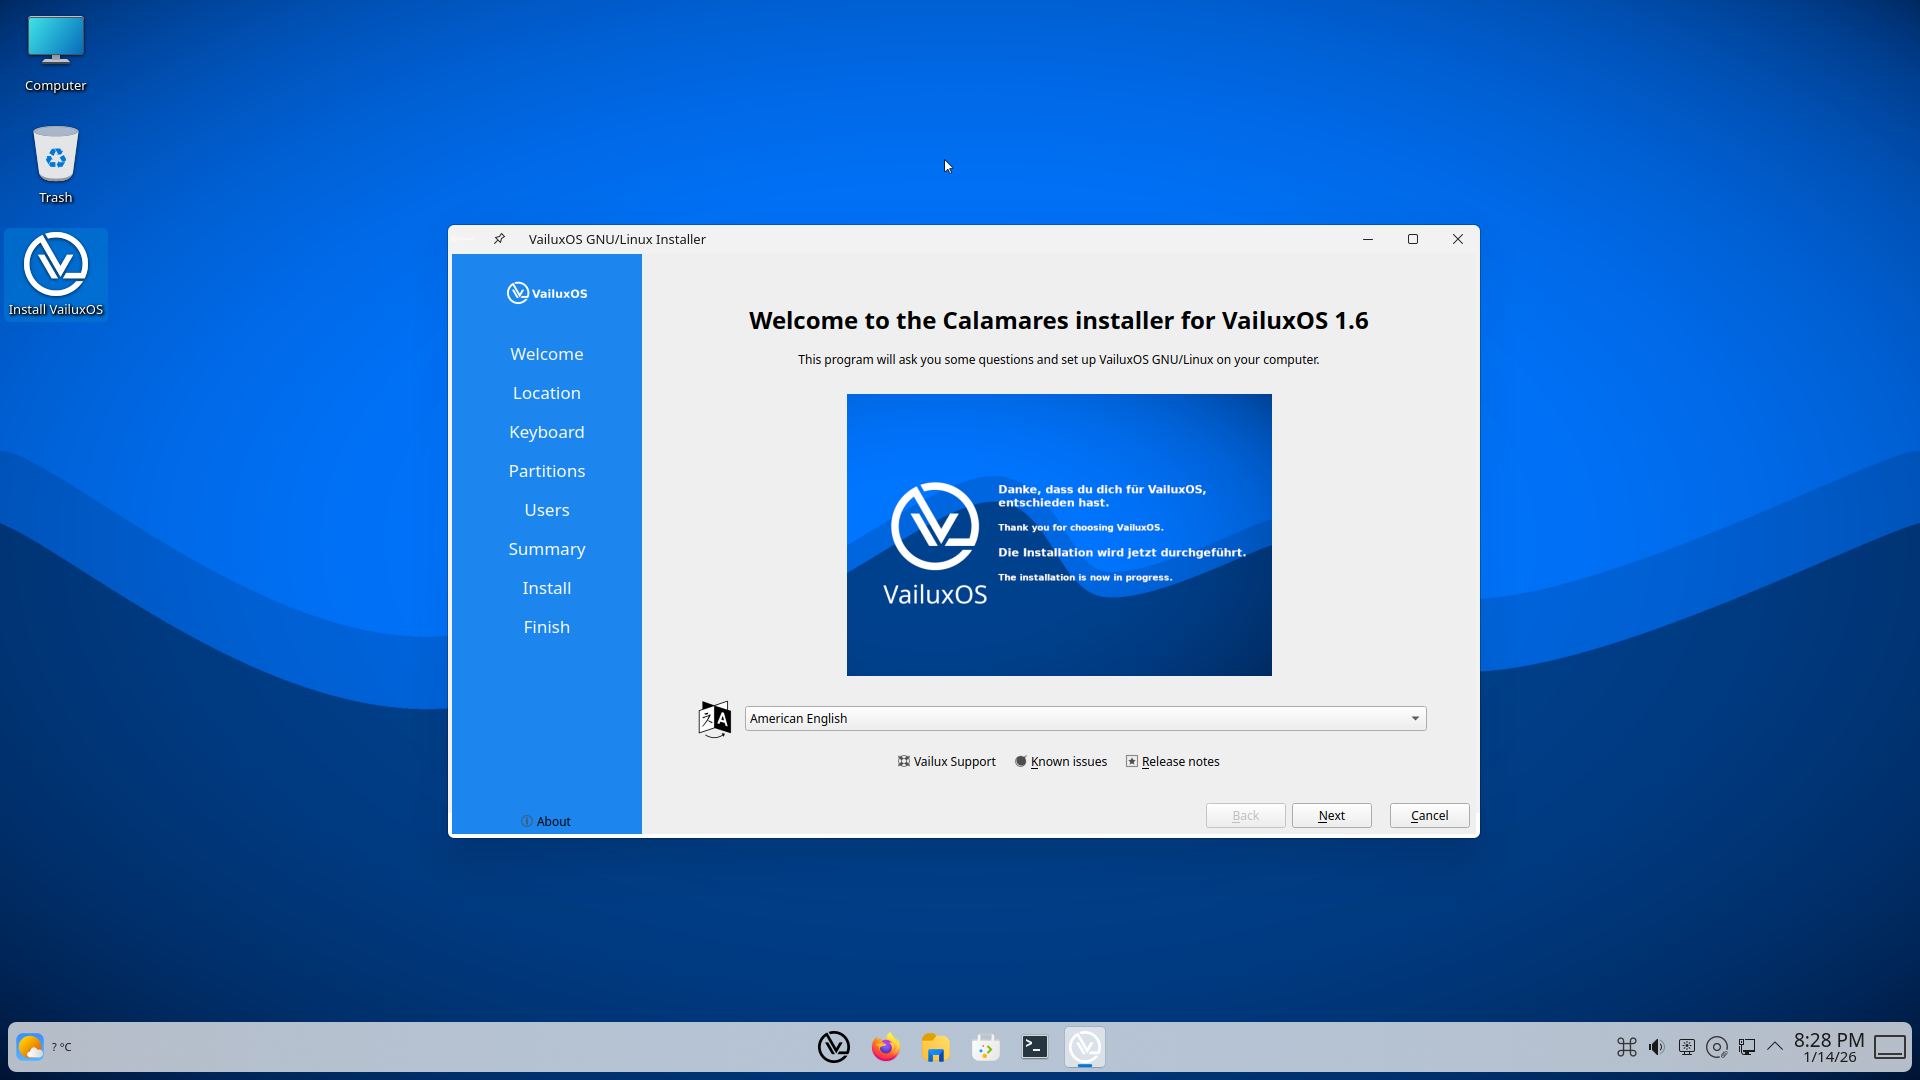1920x1080 pixels.
Task: Launch Firefox from the taskbar
Action: coord(885,1047)
